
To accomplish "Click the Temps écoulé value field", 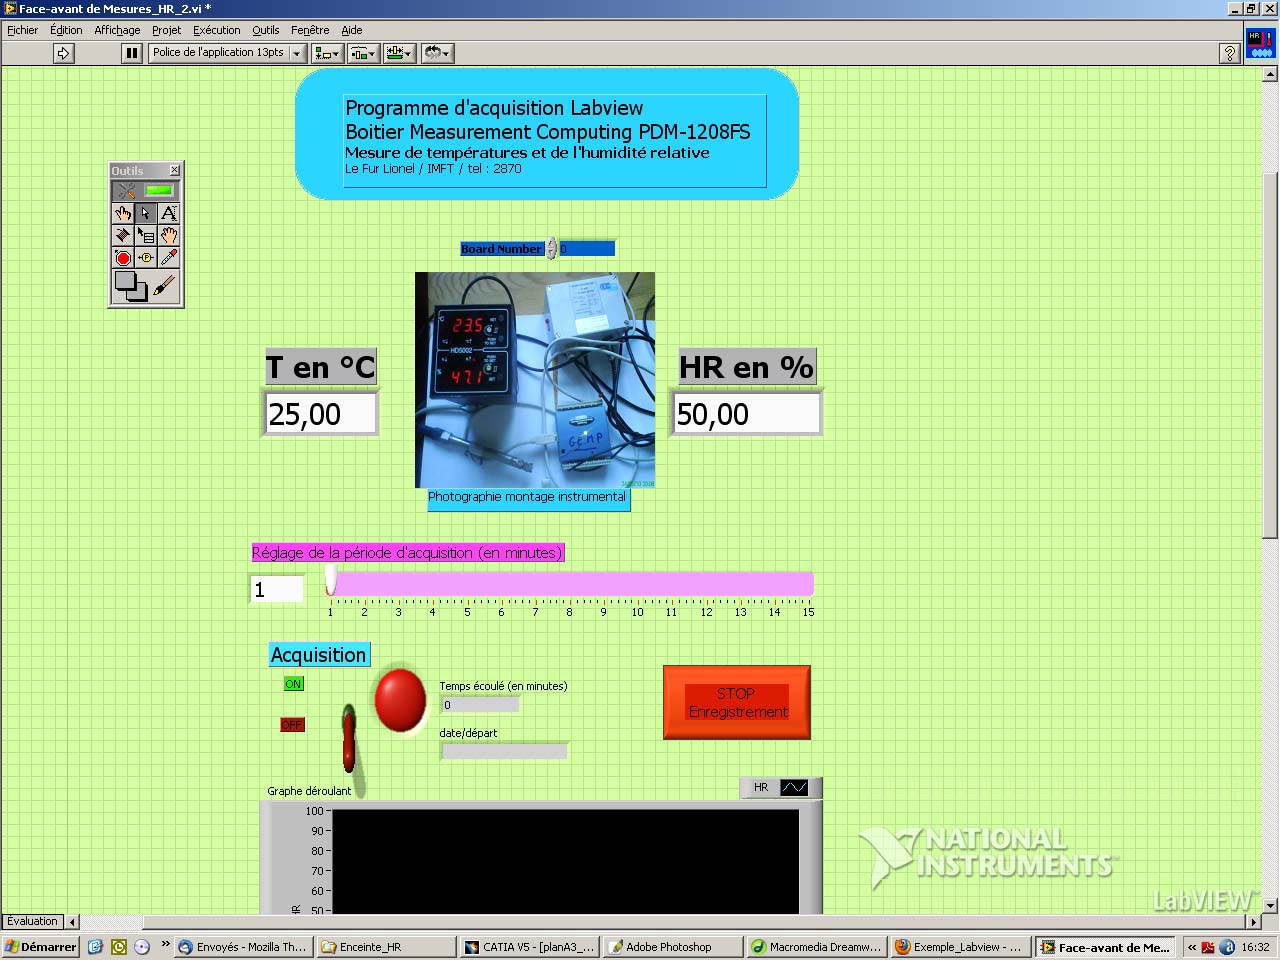I will [480, 705].
